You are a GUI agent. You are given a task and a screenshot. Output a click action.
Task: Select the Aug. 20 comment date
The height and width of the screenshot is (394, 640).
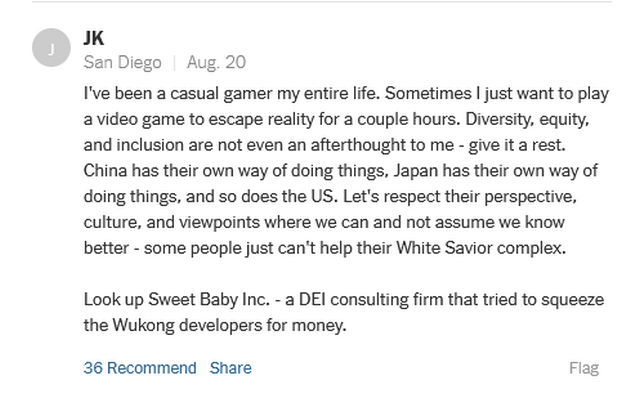click(x=216, y=62)
